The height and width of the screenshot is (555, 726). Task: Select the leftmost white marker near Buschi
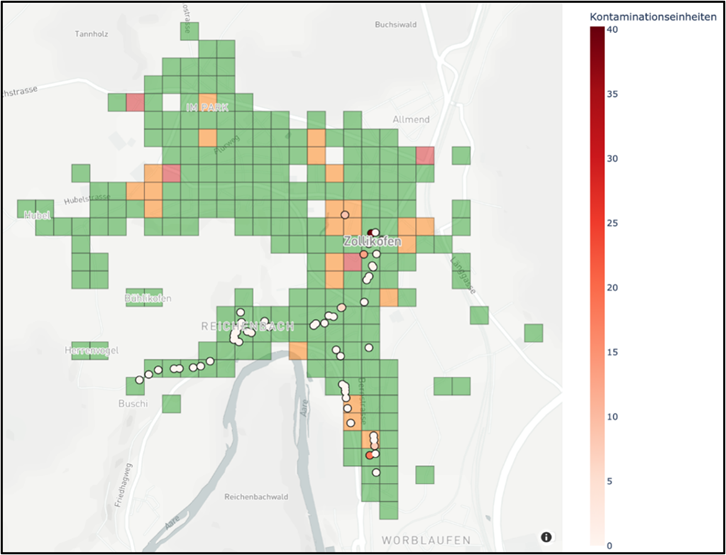(139, 379)
